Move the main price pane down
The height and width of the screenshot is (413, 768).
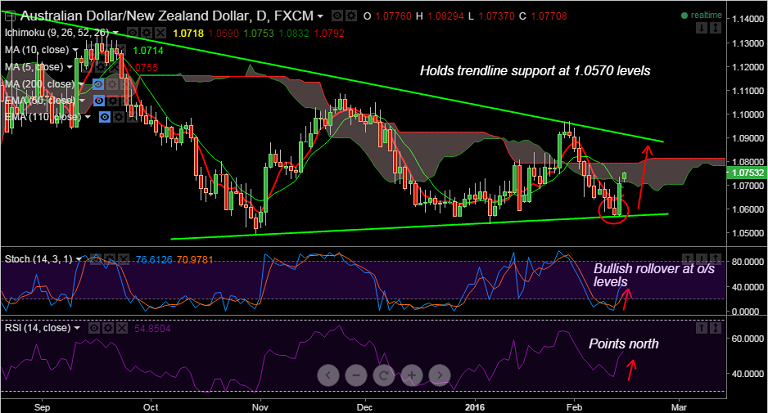701,28
